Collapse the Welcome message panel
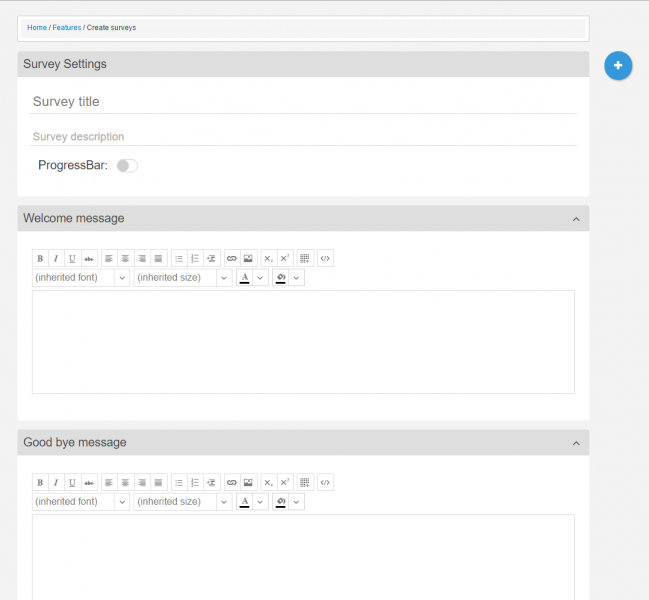Viewport: 649px width, 600px height. coord(576,219)
